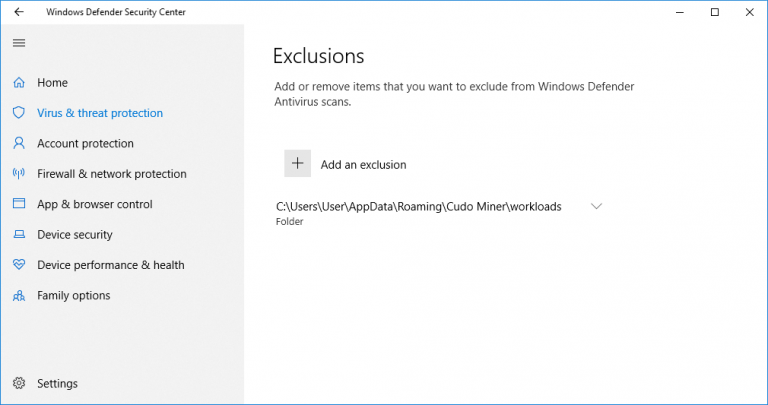The width and height of the screenshot is (768, 405).
Task: Click the back arrow in the title bar
Action: [19, 12]
